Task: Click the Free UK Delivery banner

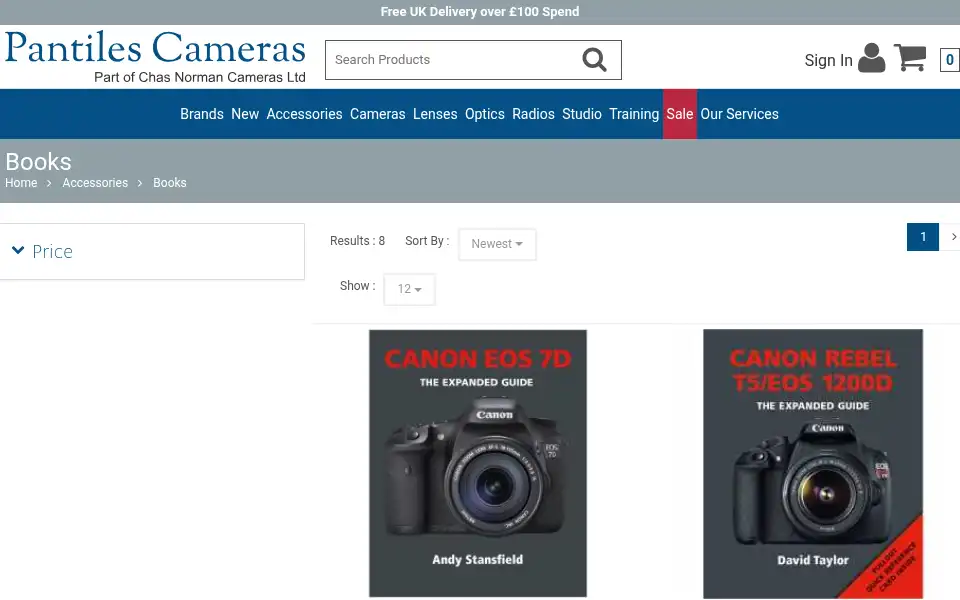Action: (x=480, y=12)
